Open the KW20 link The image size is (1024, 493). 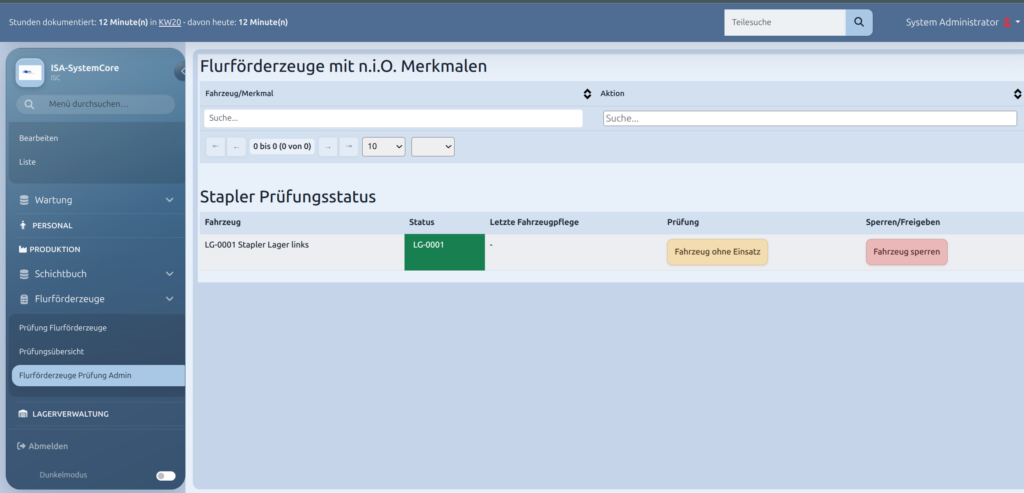(x=170, y=22)
